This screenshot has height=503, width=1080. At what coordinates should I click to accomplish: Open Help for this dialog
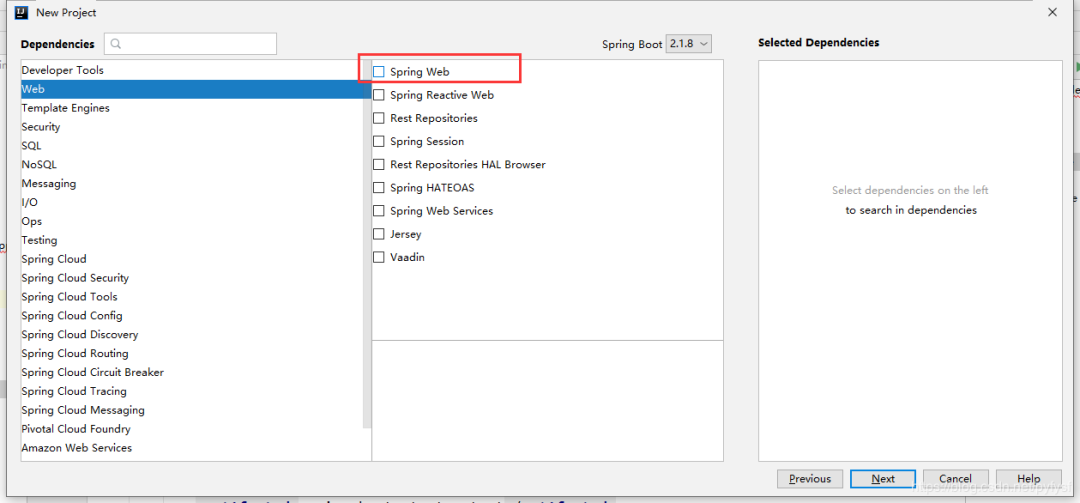[x=1028, y=479]
